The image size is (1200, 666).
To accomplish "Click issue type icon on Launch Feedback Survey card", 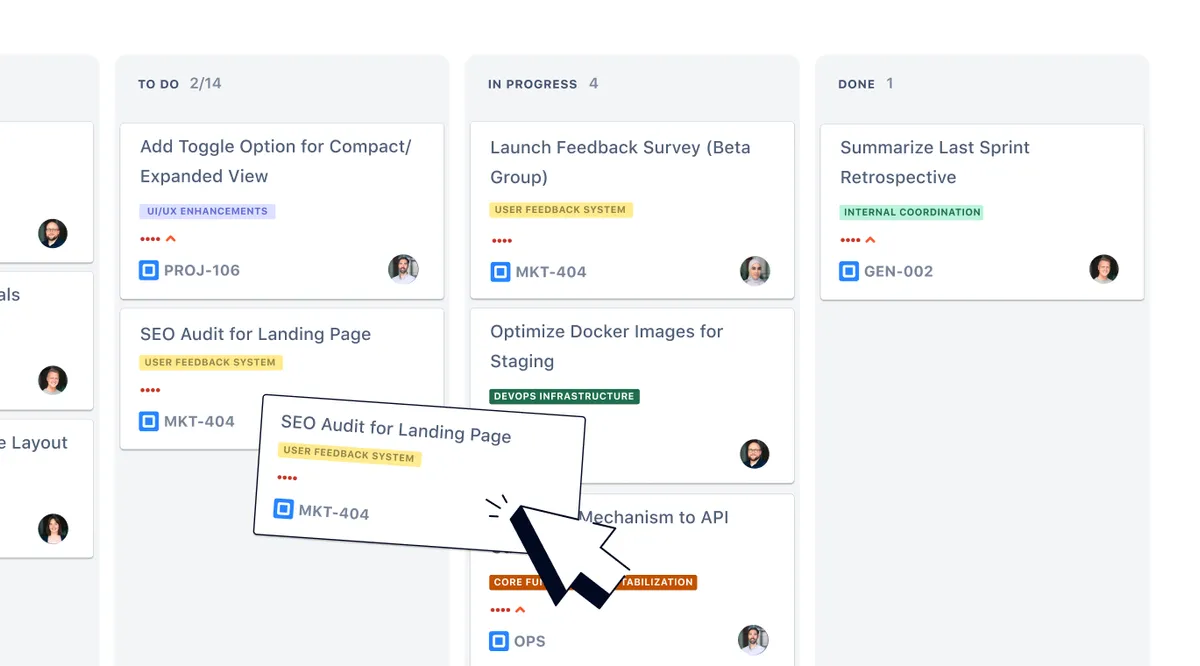I will (x=500, y=271).
